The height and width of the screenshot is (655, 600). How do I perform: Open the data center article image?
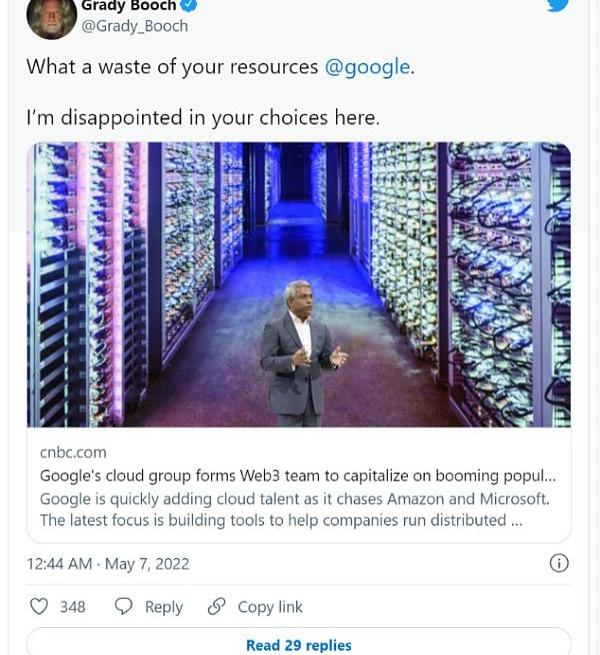coord(299,285)
